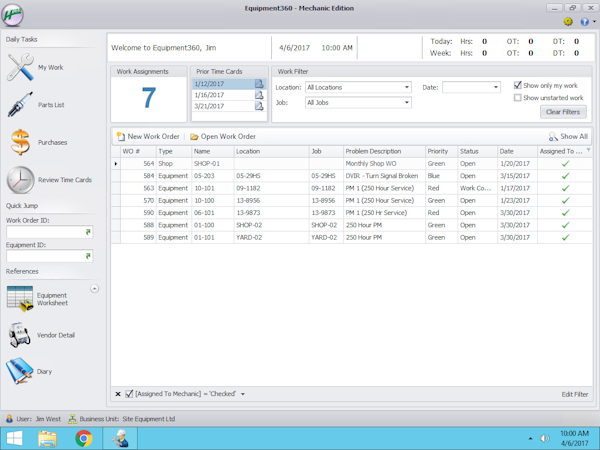Collapse the References section chevron
This screenshot has width=600, height=450.
tap(95, 289)
